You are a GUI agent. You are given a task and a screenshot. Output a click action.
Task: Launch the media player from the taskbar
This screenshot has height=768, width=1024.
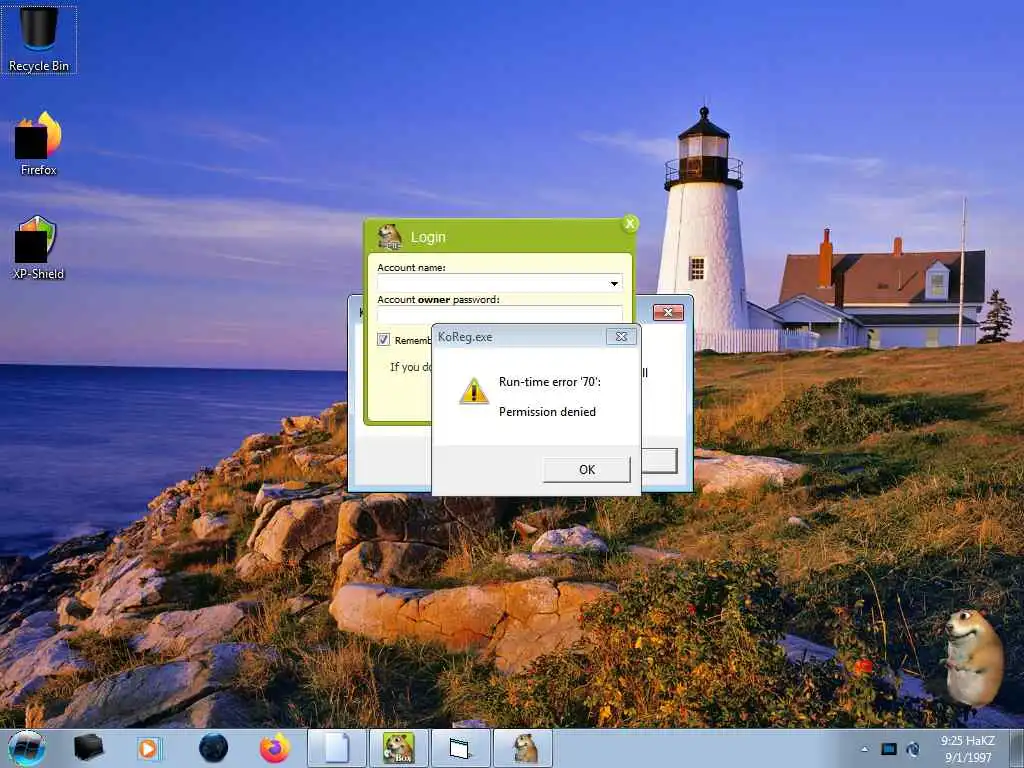(148, 748)
